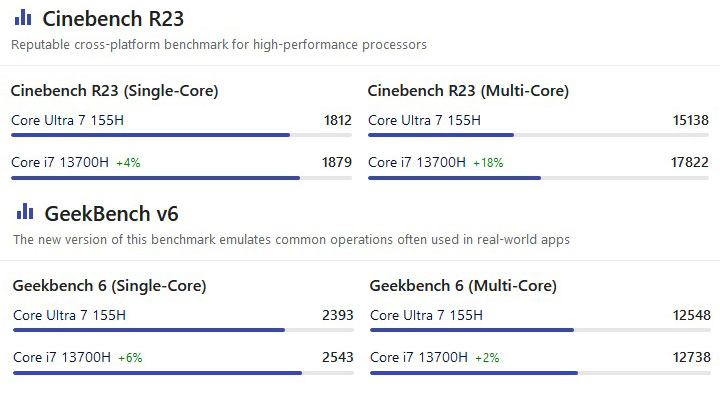Click Core i7 13700H bar in Cinebench multi-core
The image size is (720, 397).
(x=538, y=178)
